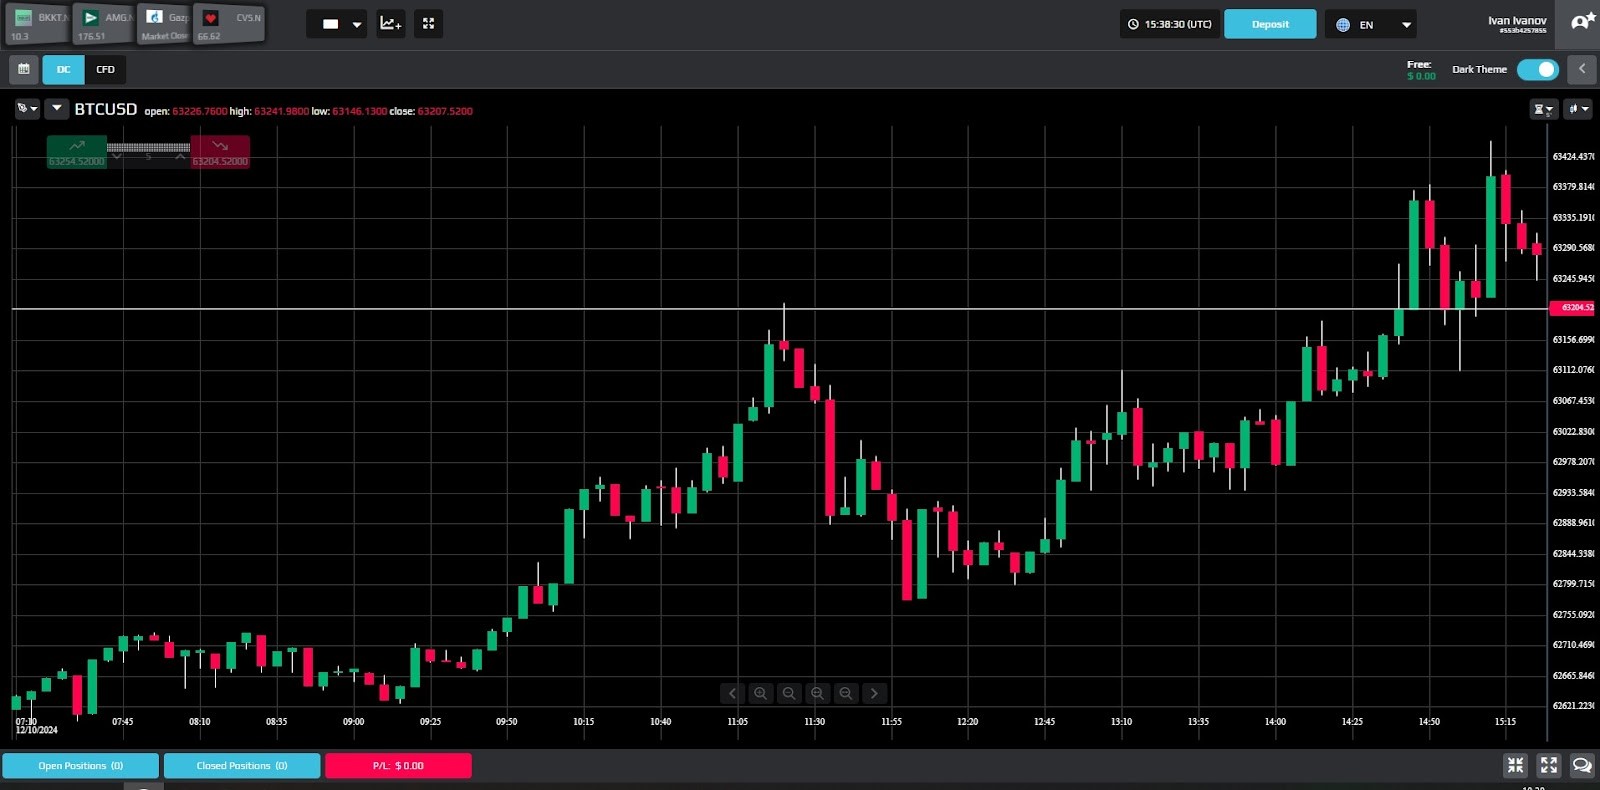Click the expand arrows icon at bottom right
The width and height of the screenshot is (1600, 790).
click(x=1549, y=765)
